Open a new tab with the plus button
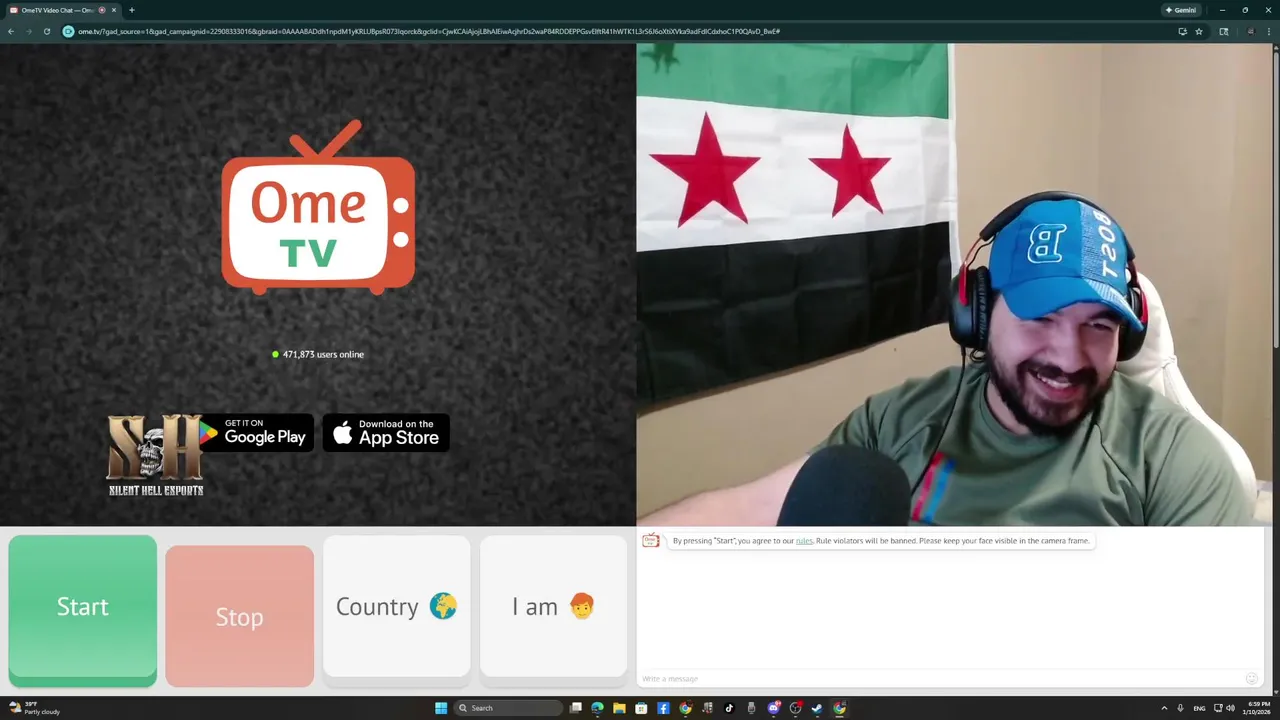The image size is (1280, 720). 131,10
